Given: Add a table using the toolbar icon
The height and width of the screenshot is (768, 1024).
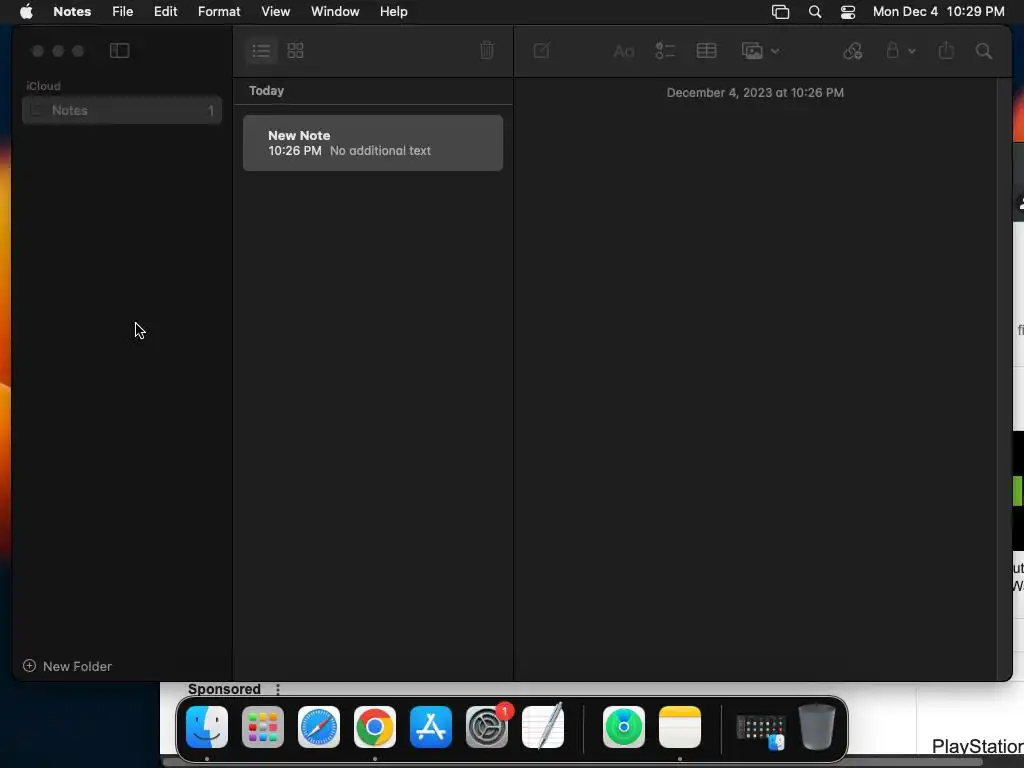Looking at the screenshot, I should tap(707, 51).
